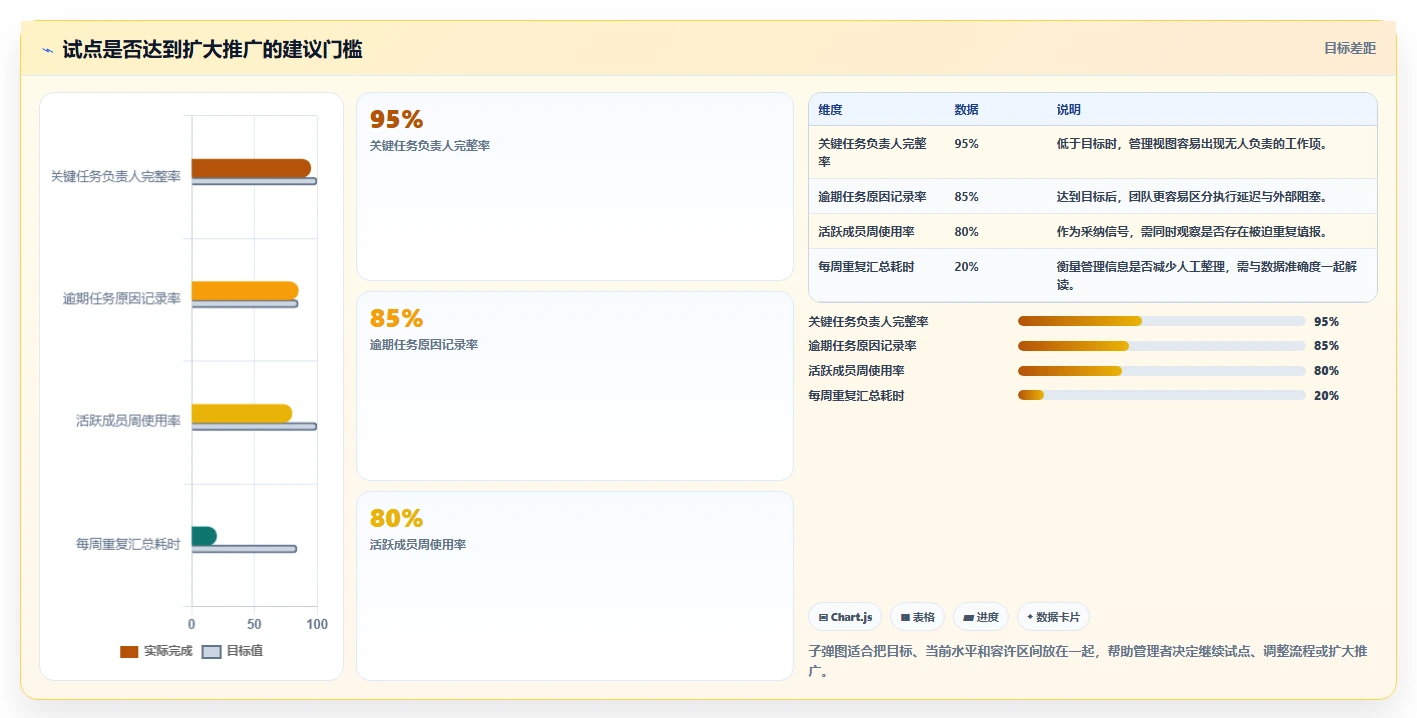Click the 说明 column header
The height and width of the screenshot is (718, 1417).
[x=1068, y=110]
